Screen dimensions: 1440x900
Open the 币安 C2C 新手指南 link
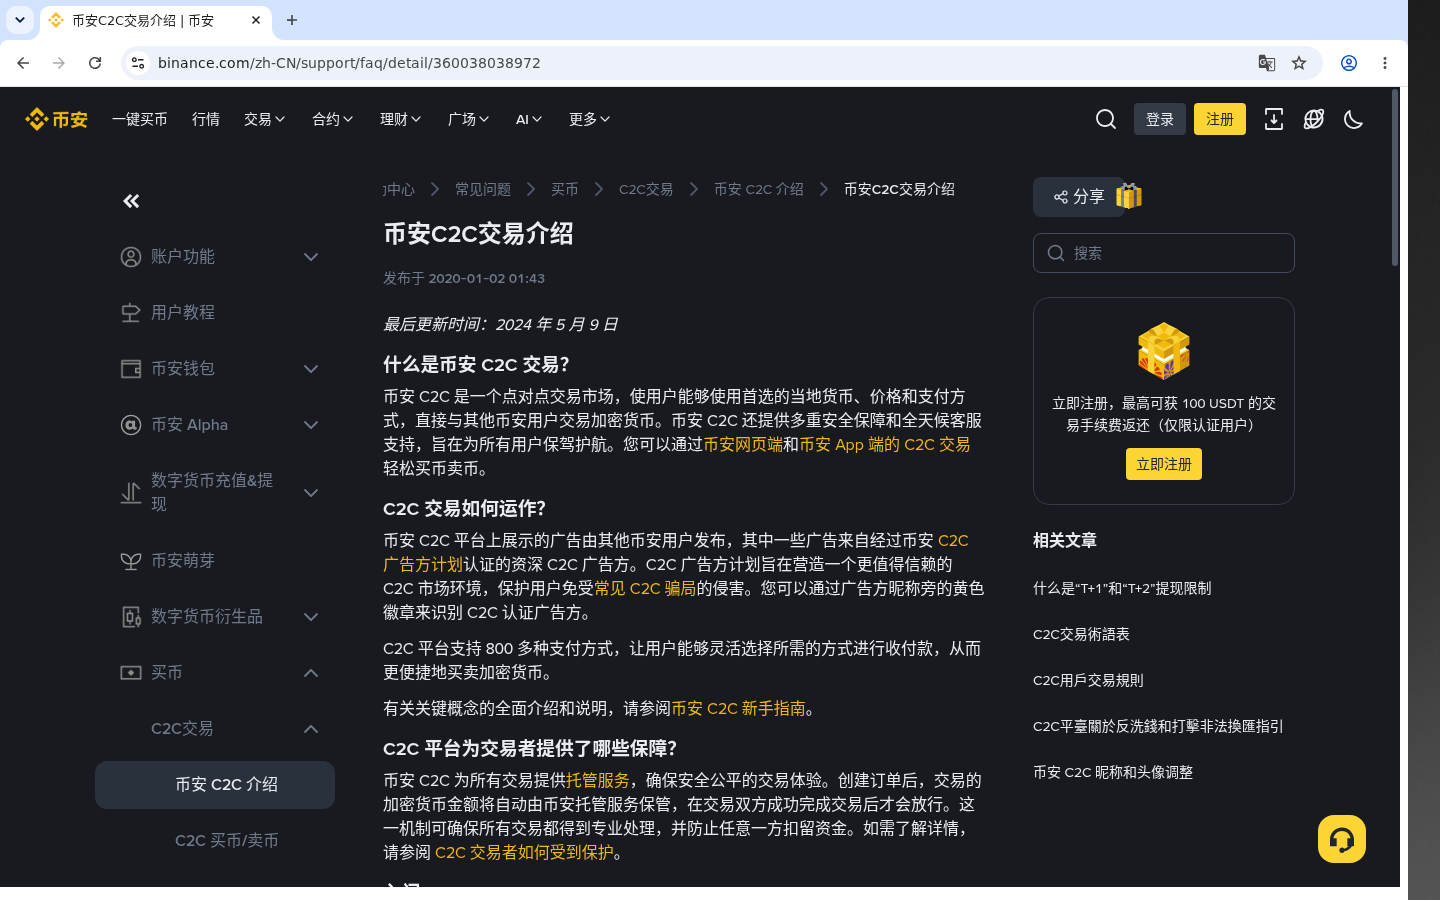coord(738,709)
